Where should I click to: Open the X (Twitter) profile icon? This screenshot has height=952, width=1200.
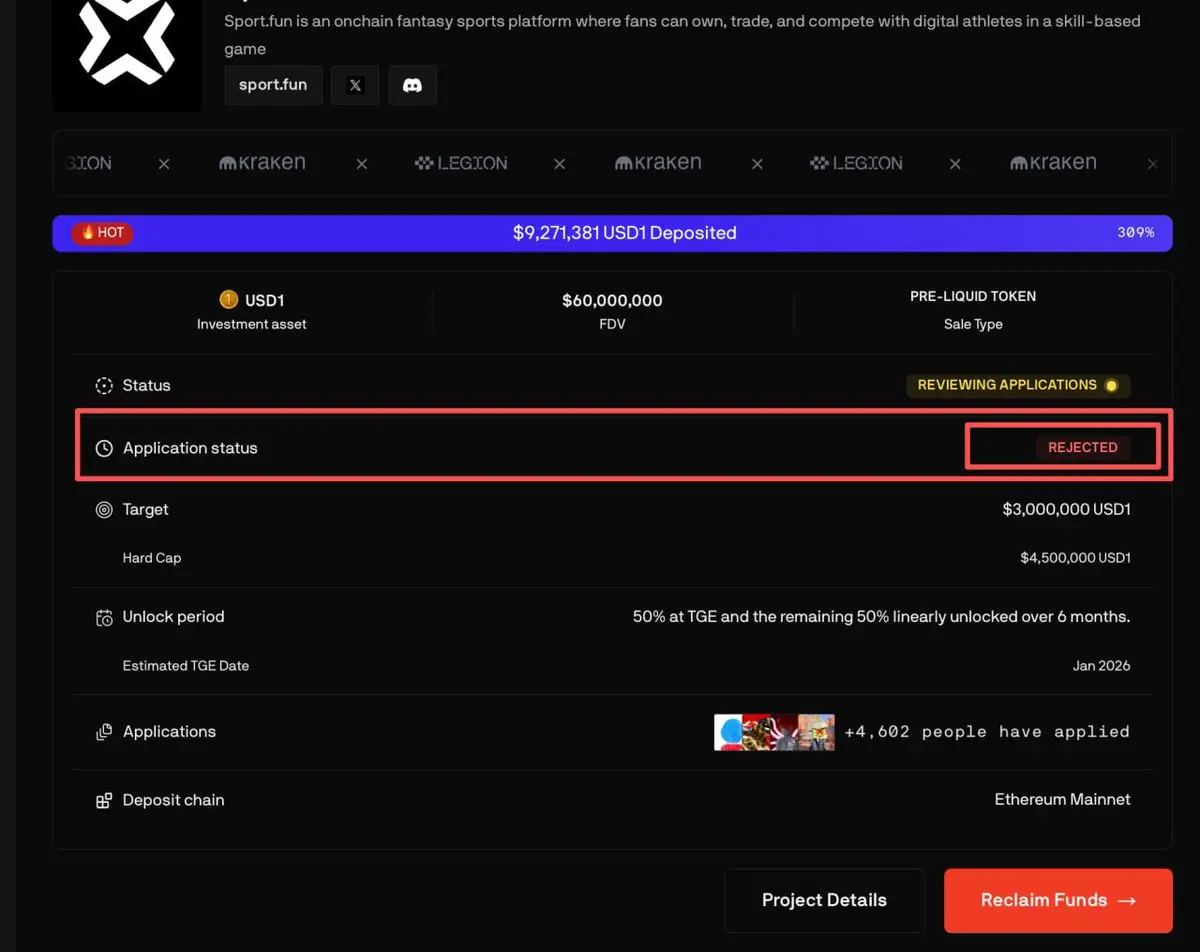click(x=355, y=85)
